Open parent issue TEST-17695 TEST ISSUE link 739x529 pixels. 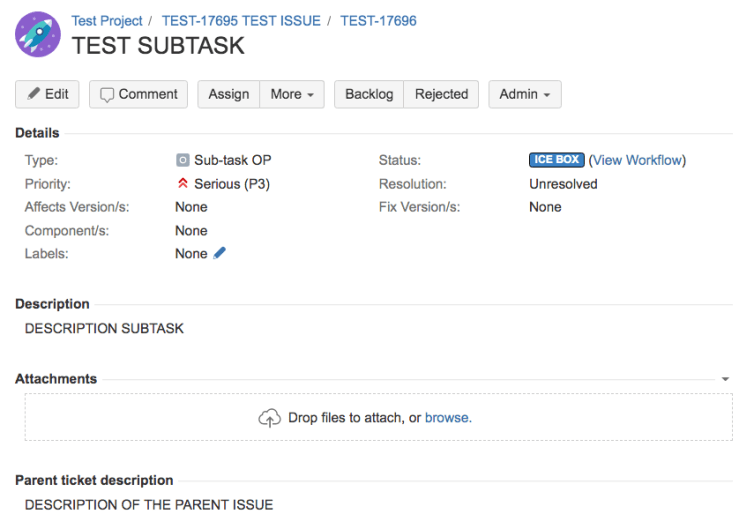click(241, 20)
